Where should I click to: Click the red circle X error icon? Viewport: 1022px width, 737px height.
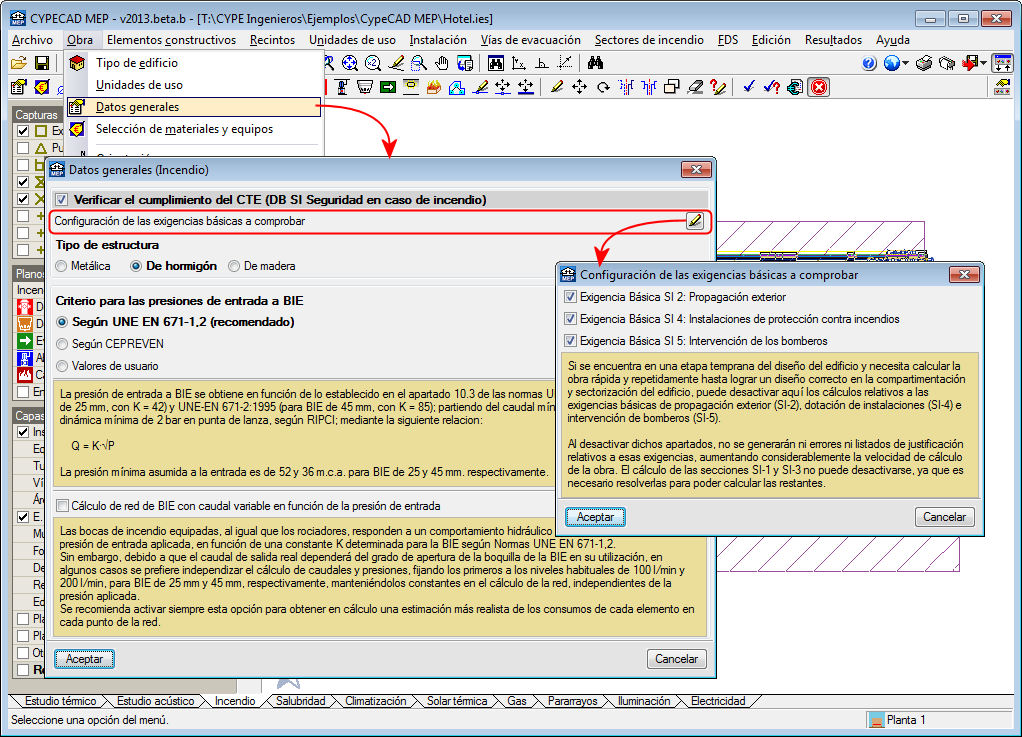click(819, 87)
